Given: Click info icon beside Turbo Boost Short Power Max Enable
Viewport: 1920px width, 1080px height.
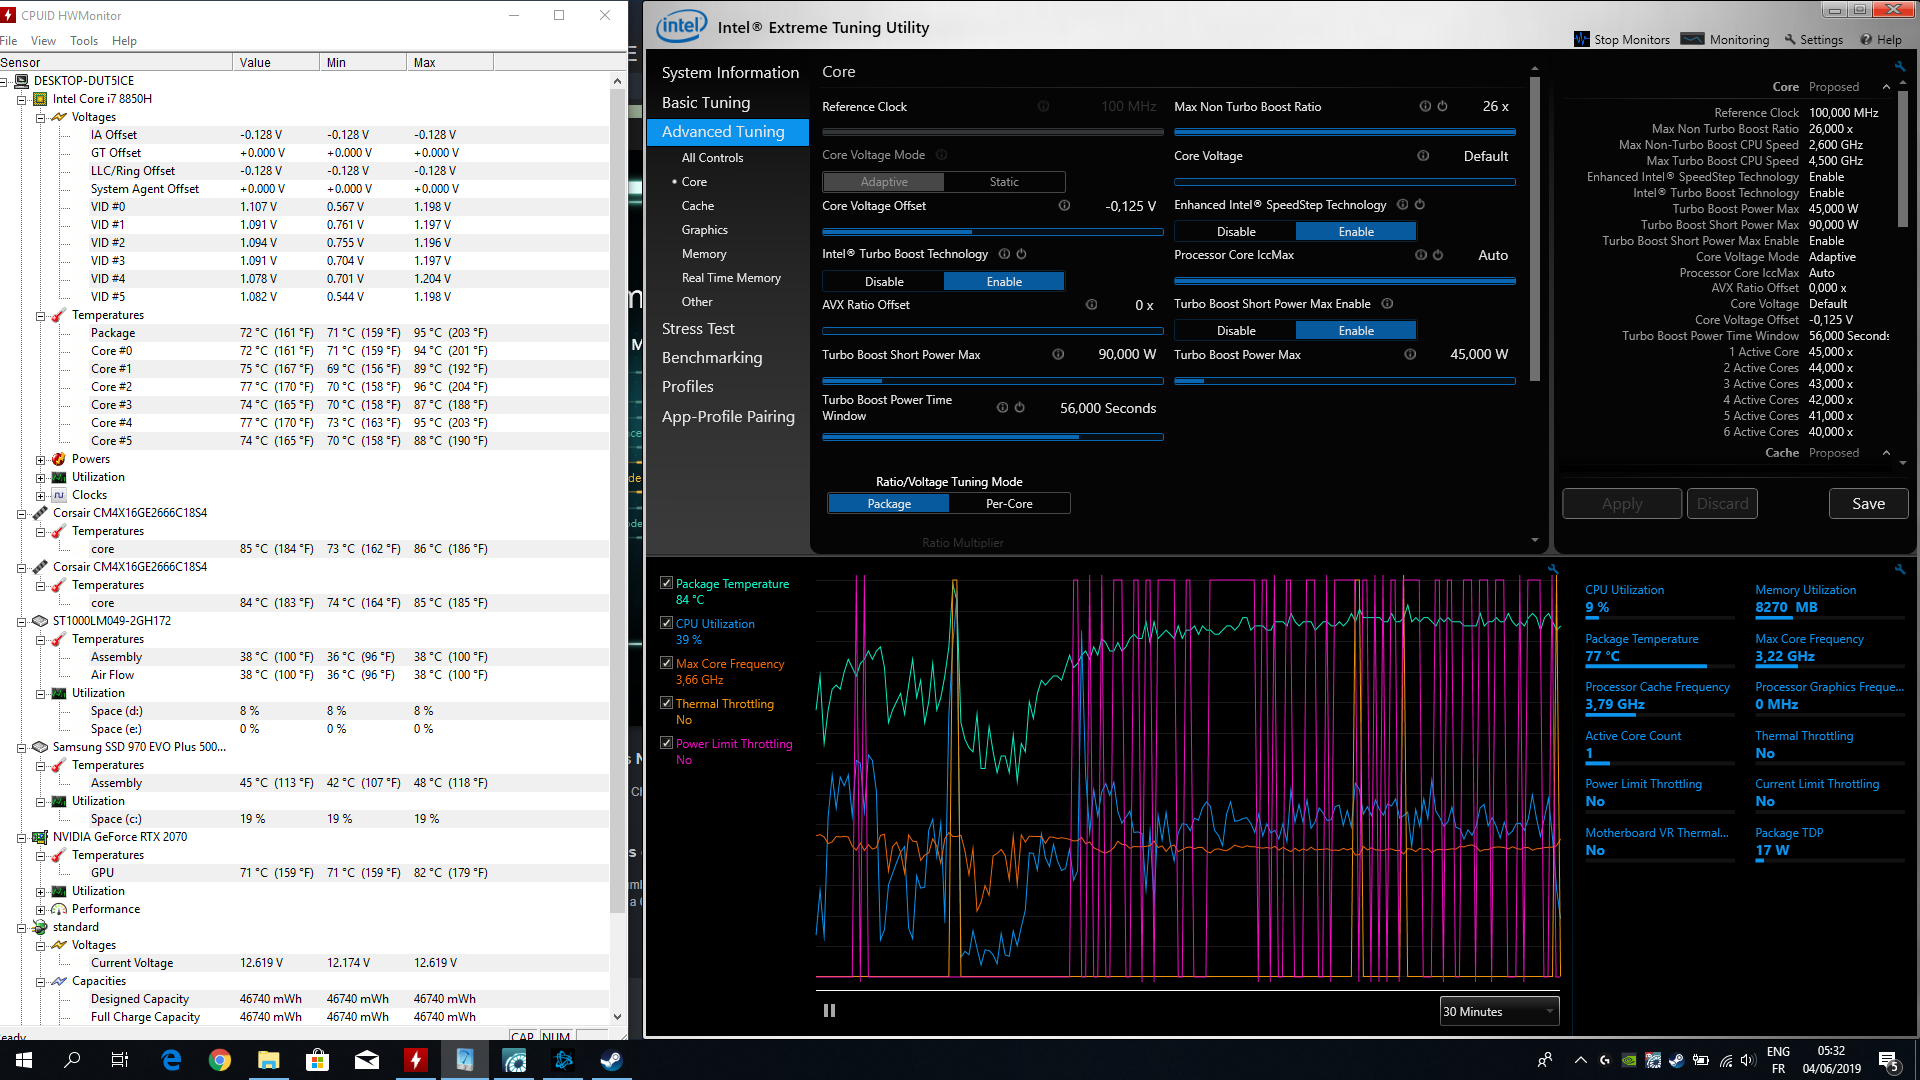Looking at the screenshot, I should [1387, 304].
